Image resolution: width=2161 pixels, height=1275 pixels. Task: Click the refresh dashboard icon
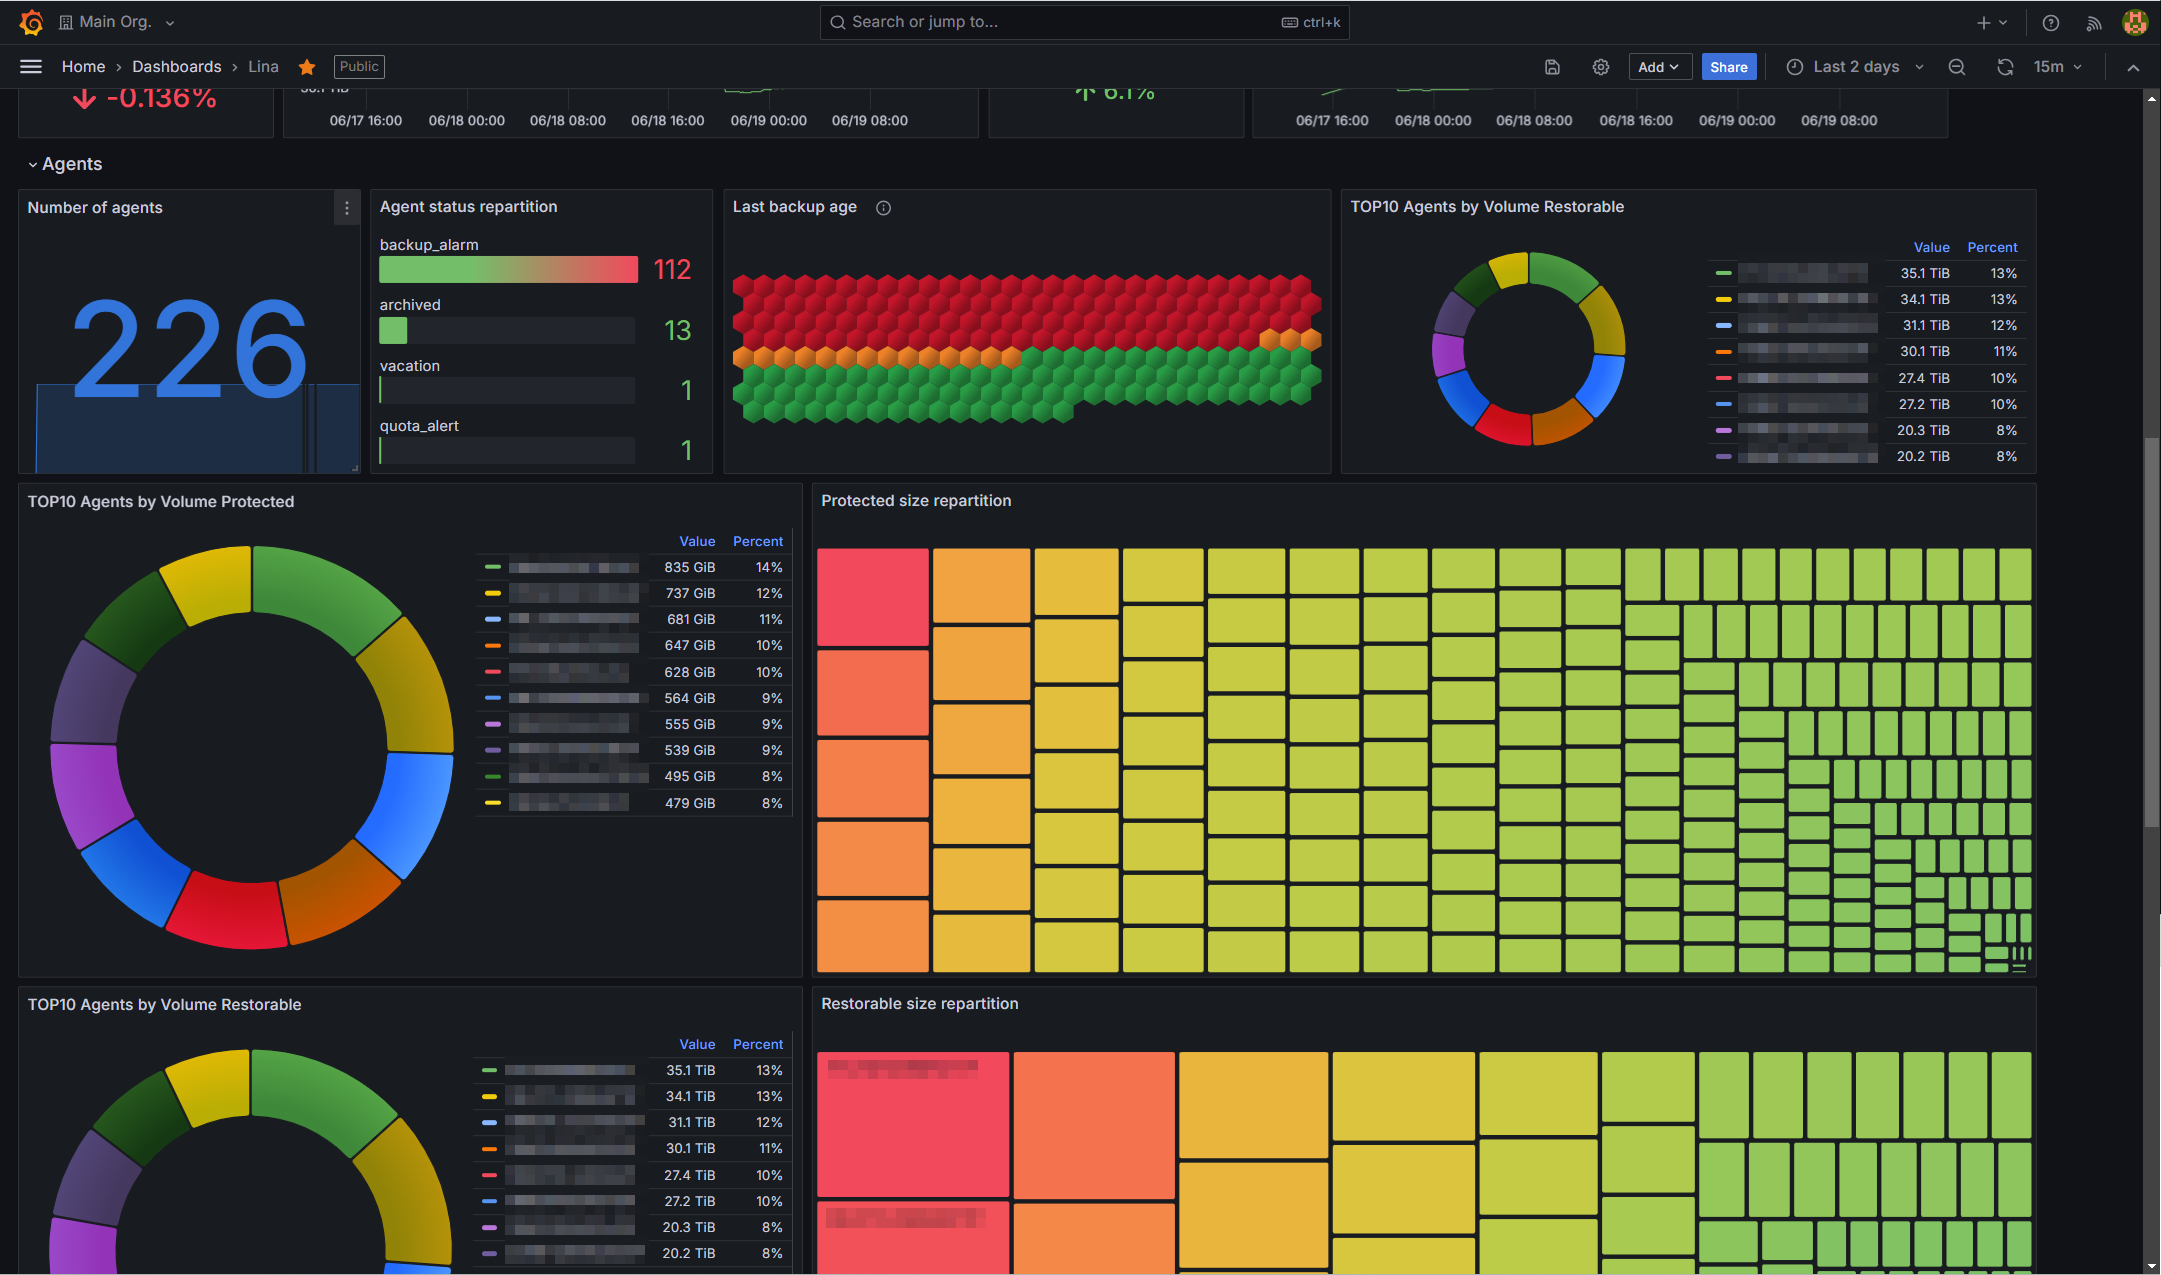click(x=2005, y=67)
